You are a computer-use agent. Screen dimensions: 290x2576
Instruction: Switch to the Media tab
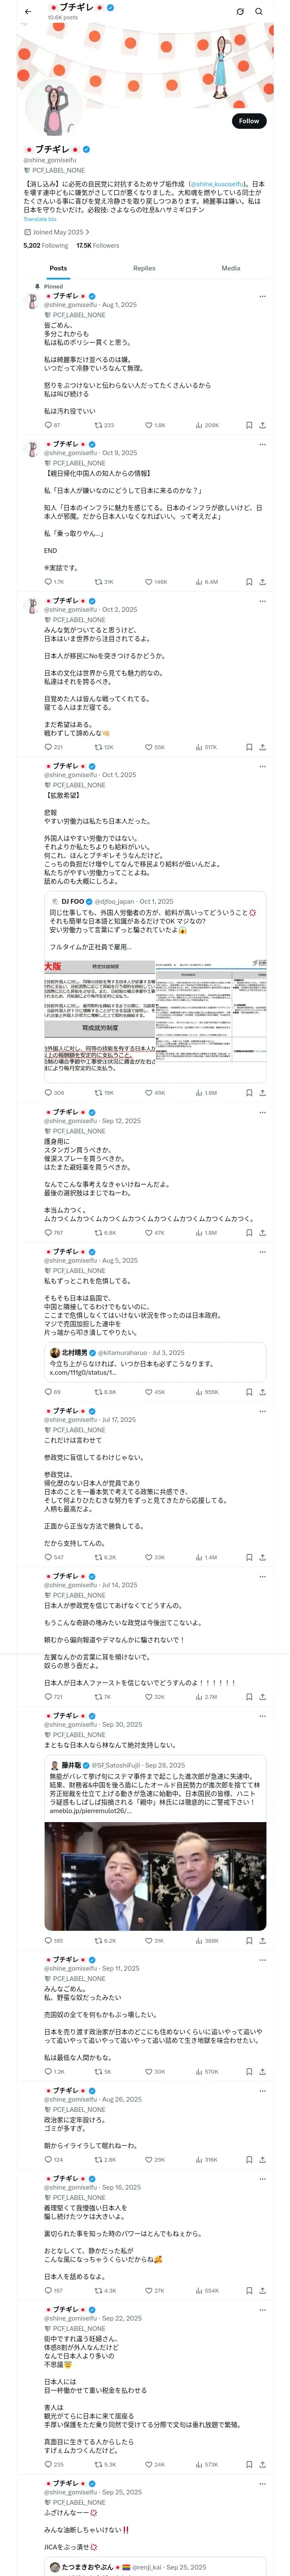(231, 268)
